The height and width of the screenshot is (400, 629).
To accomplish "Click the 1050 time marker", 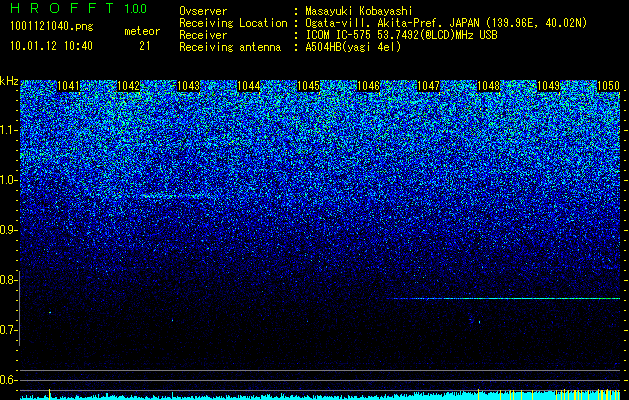I will [609, 86].
